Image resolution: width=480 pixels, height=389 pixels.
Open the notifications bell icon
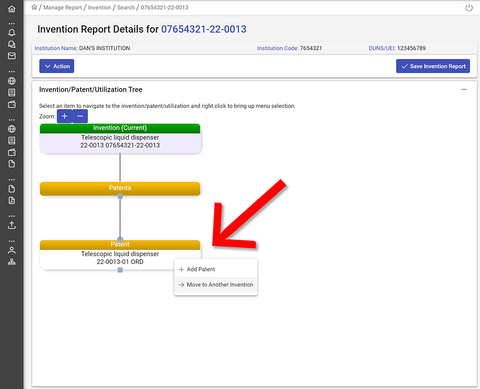tap(12, 32)
